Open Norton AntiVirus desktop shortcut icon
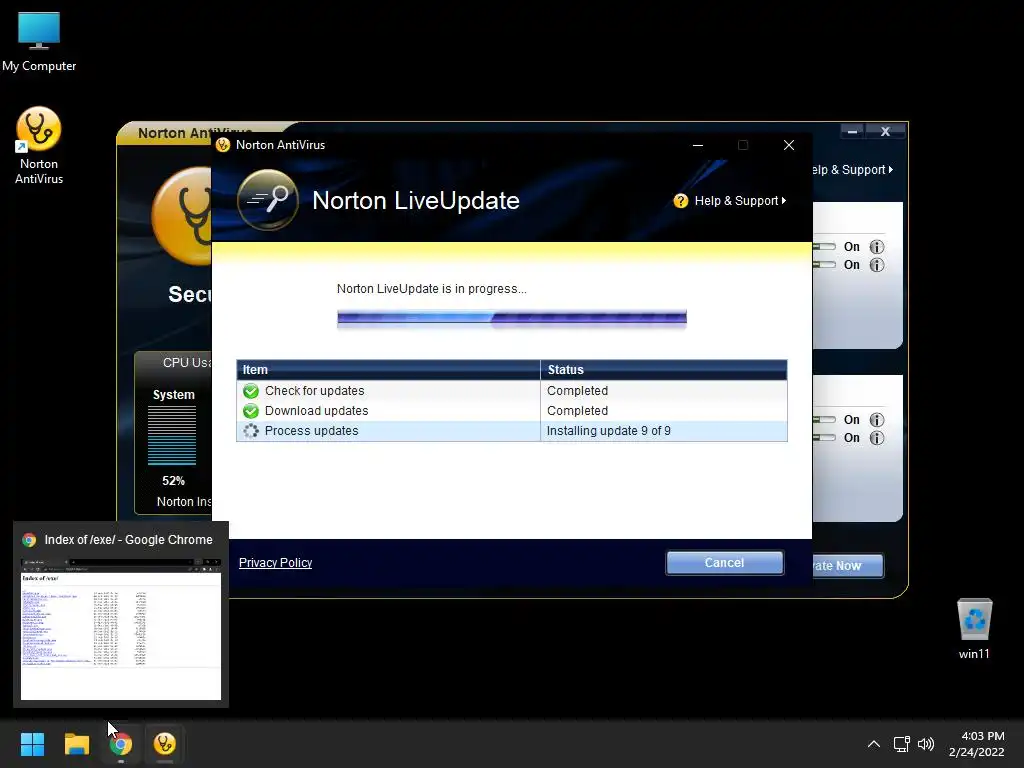The image size is (1024, 768). click(39, 129)
